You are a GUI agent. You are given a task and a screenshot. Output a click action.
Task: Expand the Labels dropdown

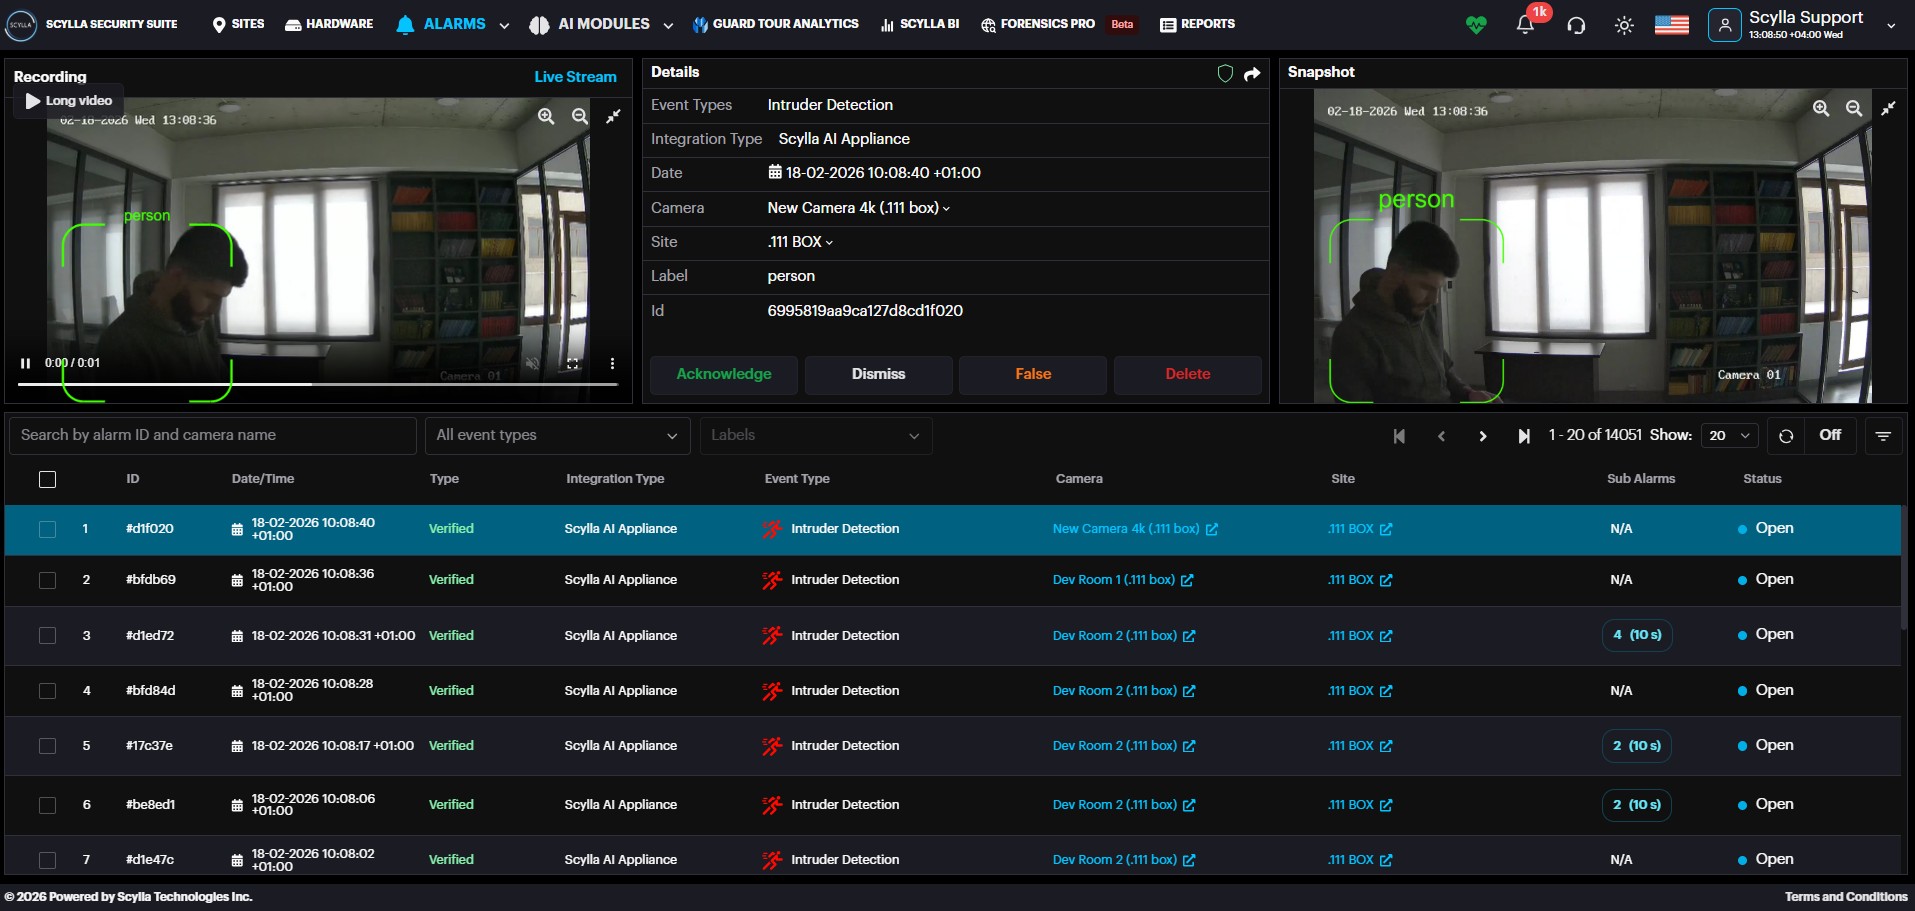(x=815, y=435)
